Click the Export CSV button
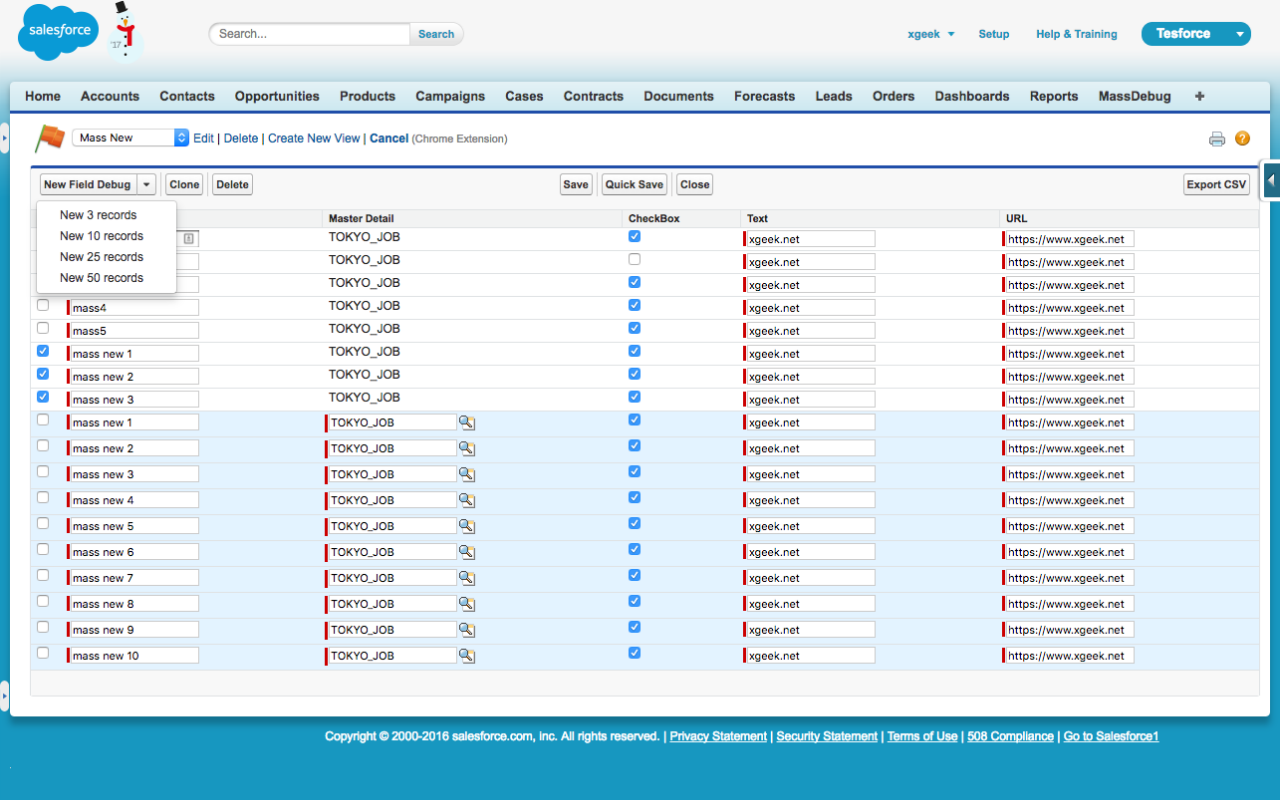This screenshot has width=1280, height=800. click(1216, 184)
